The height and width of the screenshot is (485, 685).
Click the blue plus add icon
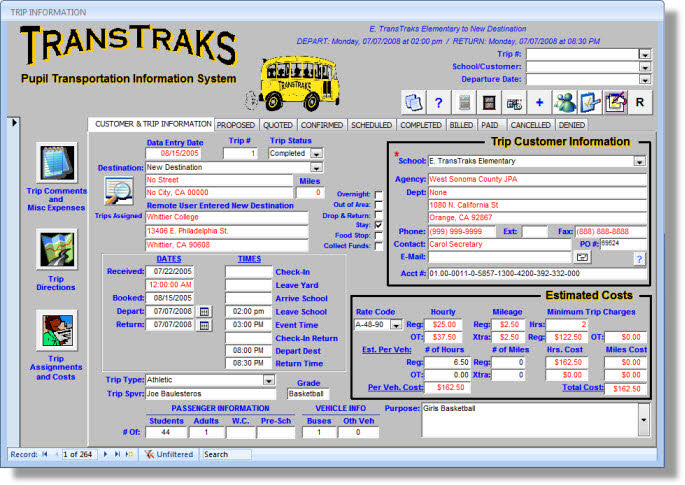coord(539,102)
